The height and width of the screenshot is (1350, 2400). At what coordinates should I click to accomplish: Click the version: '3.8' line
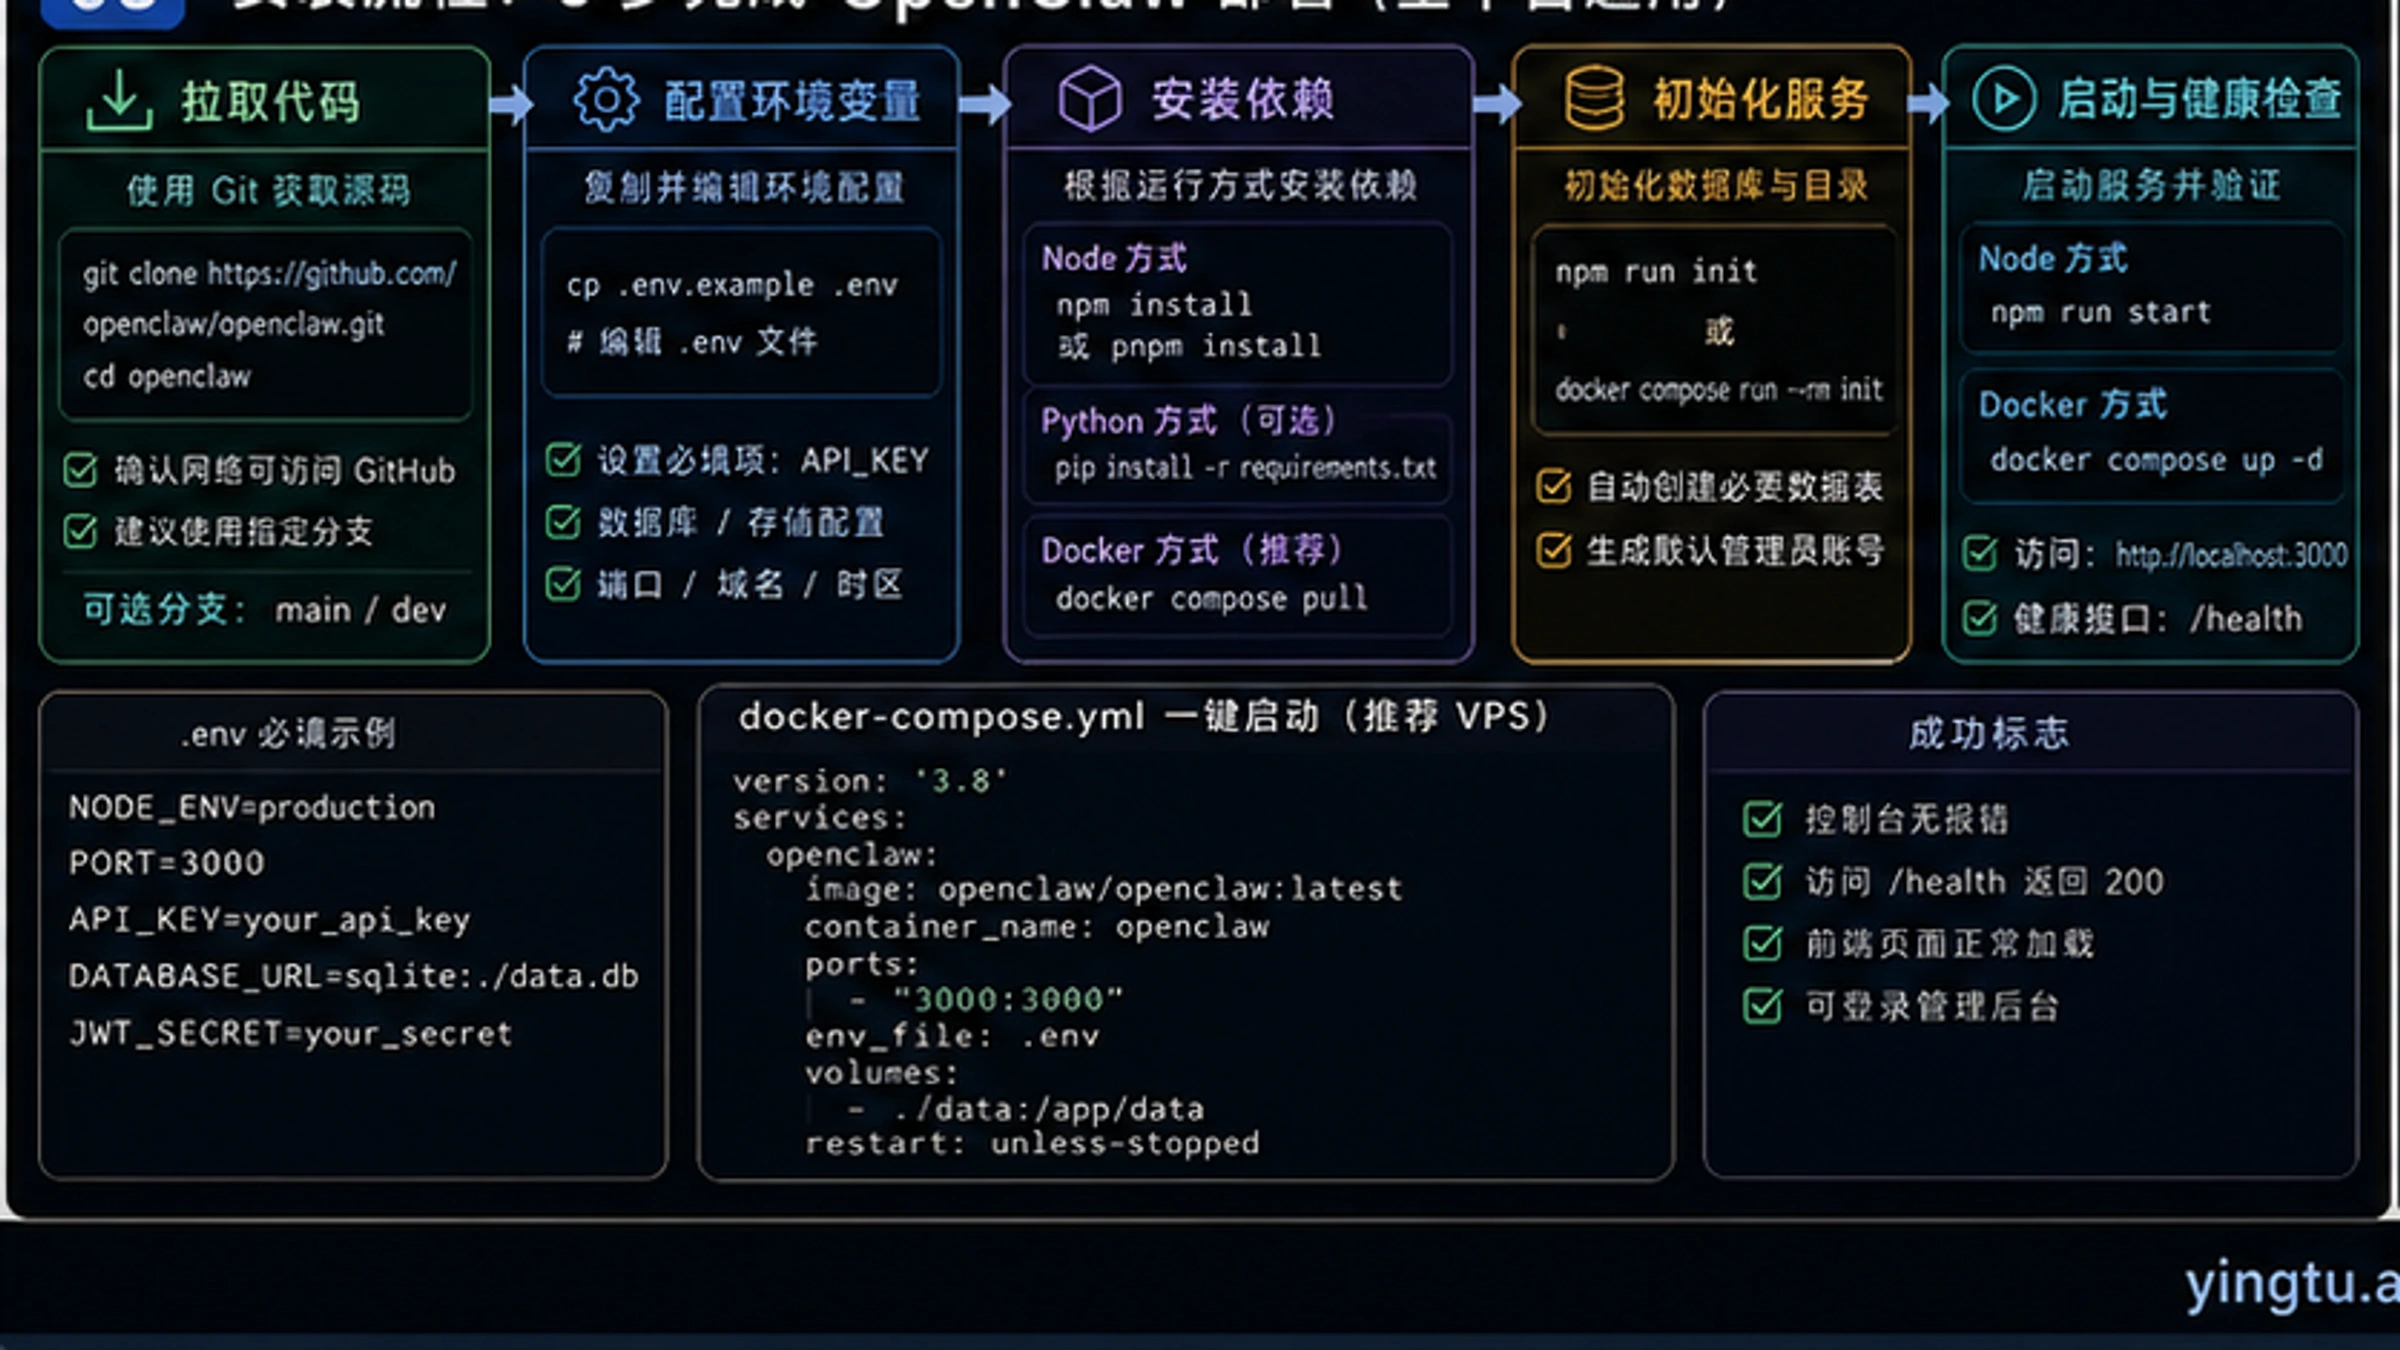pyautogui.click(x=870, y=780)
